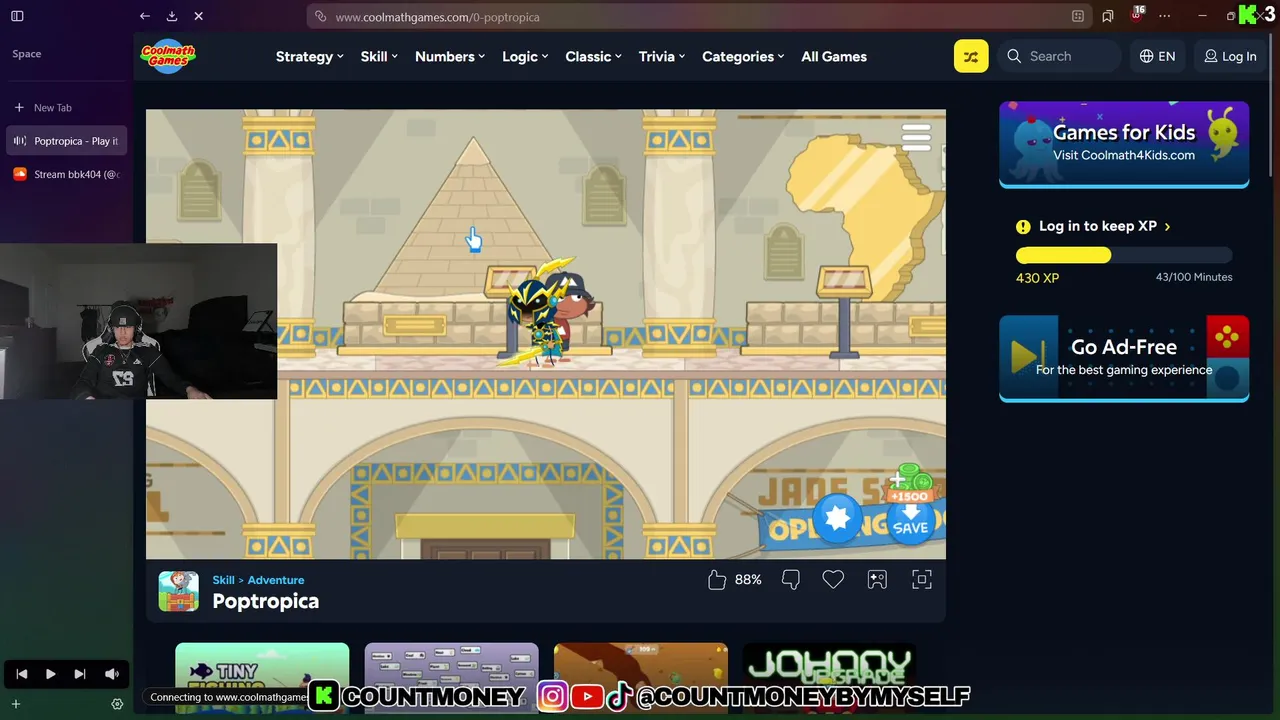Play media in the sidebar player

[50, 674]
